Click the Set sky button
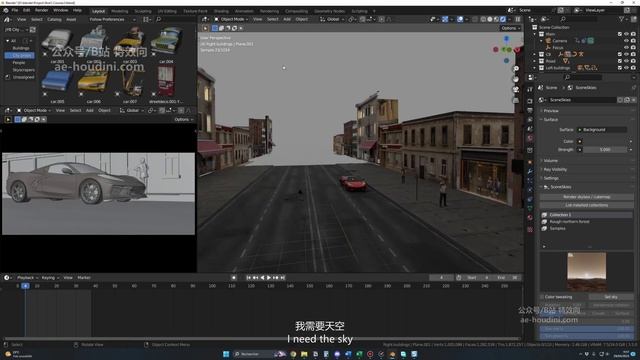The image size is (640, 360). coord(611,297)
